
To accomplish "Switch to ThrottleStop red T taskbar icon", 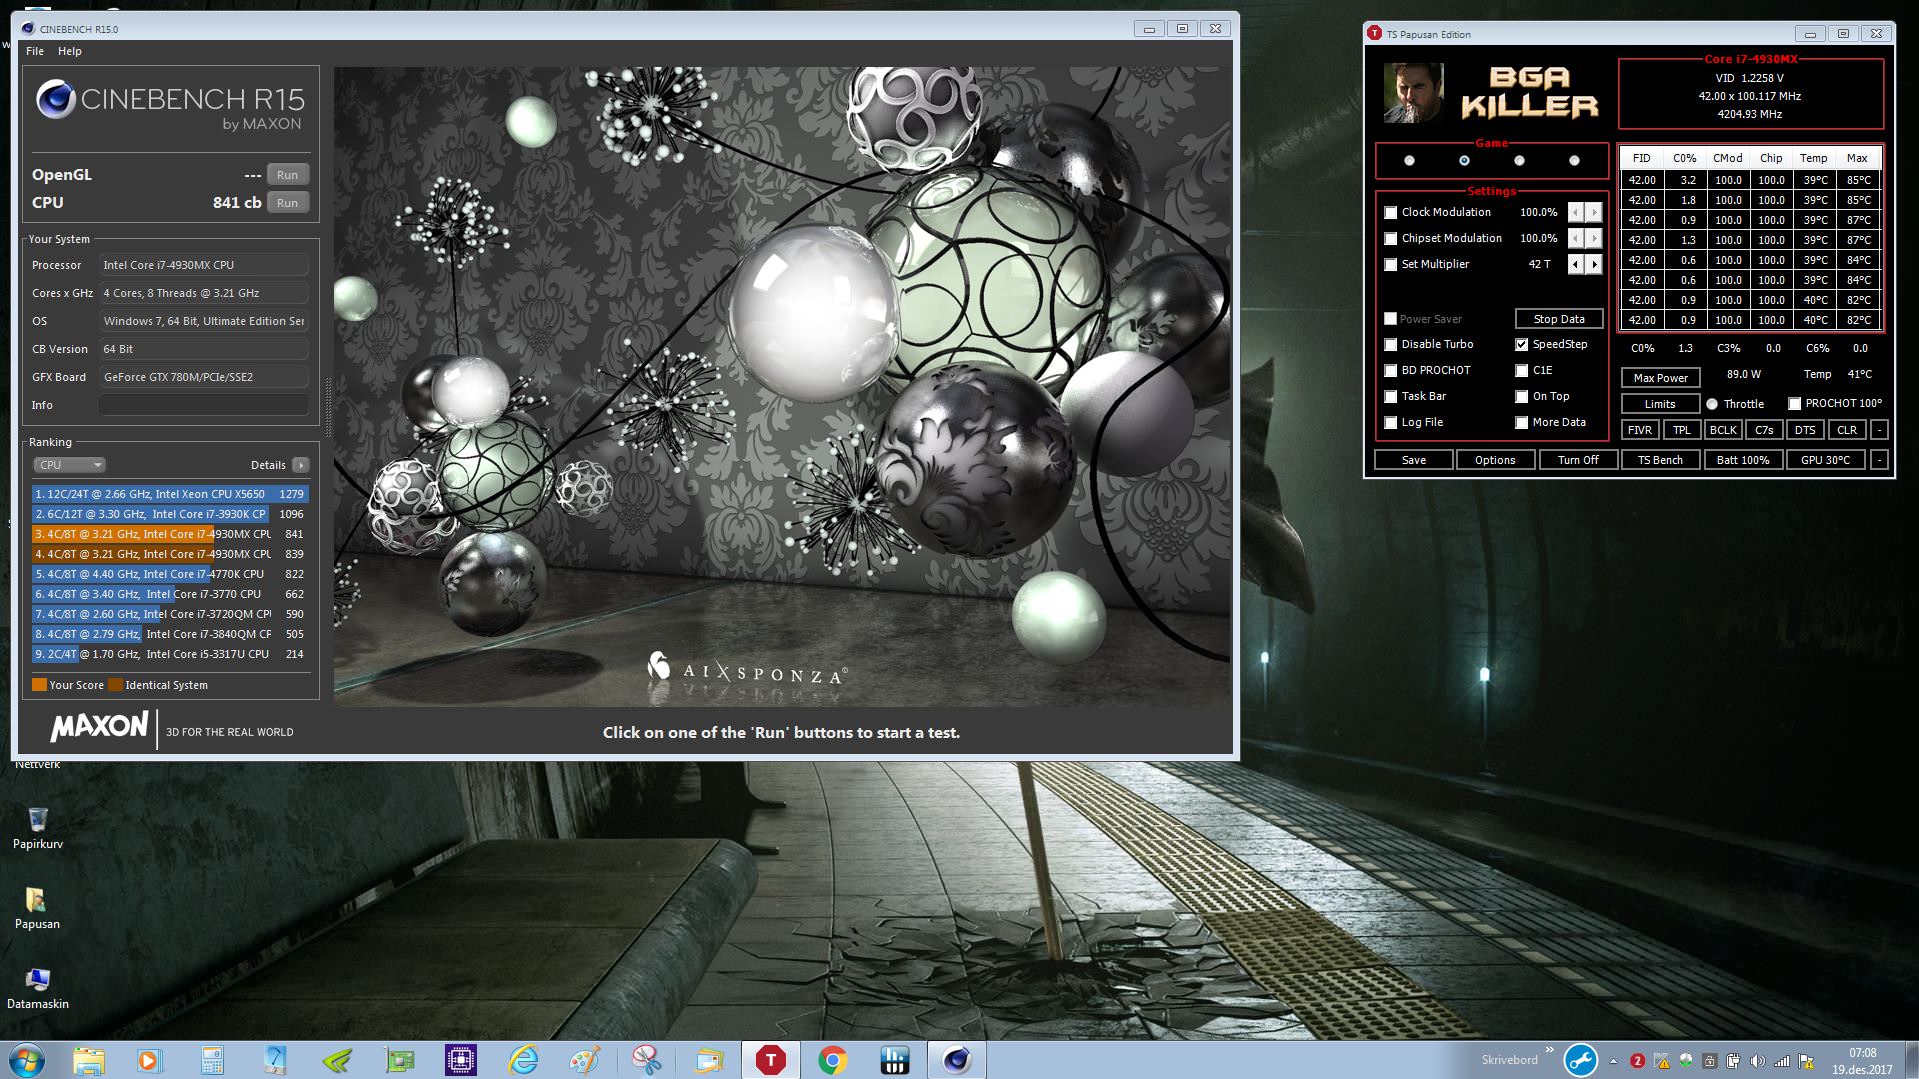I will tap(770, 1060).
